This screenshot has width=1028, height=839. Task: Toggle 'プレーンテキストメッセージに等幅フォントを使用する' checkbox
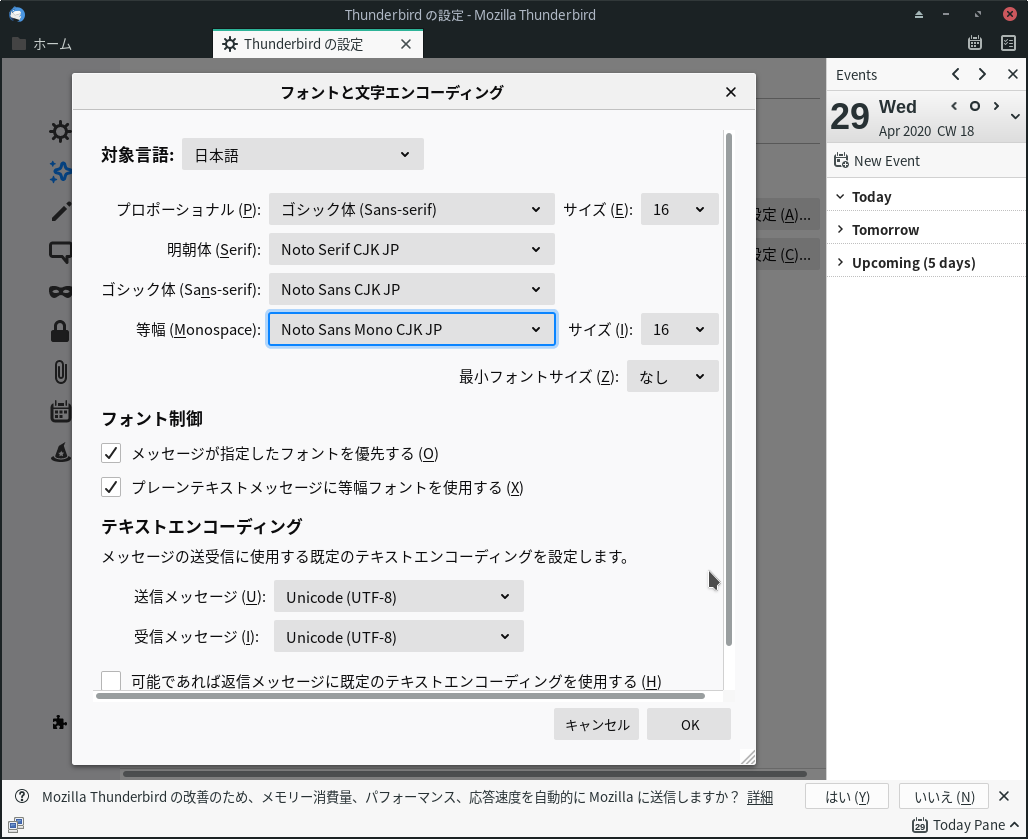[111, 487]
